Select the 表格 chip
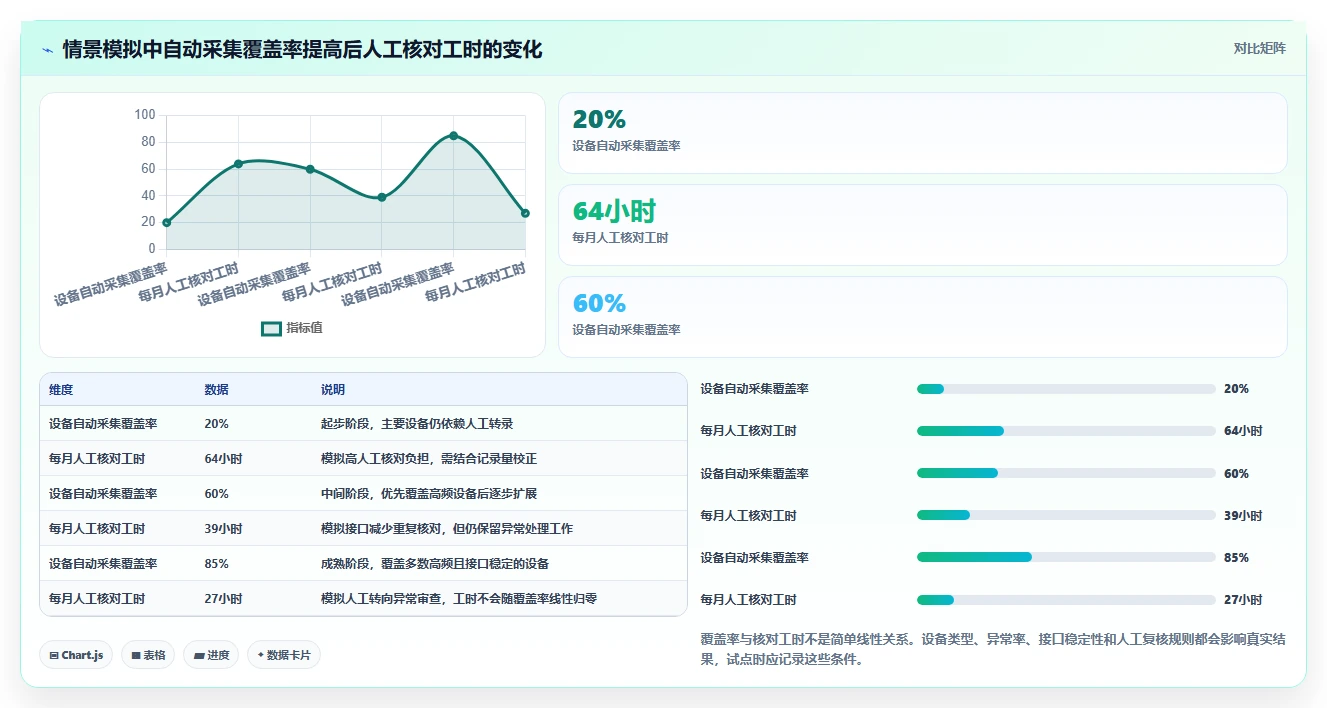The width and height of the screenshot is (1327, 708). (x=148, y=655)
